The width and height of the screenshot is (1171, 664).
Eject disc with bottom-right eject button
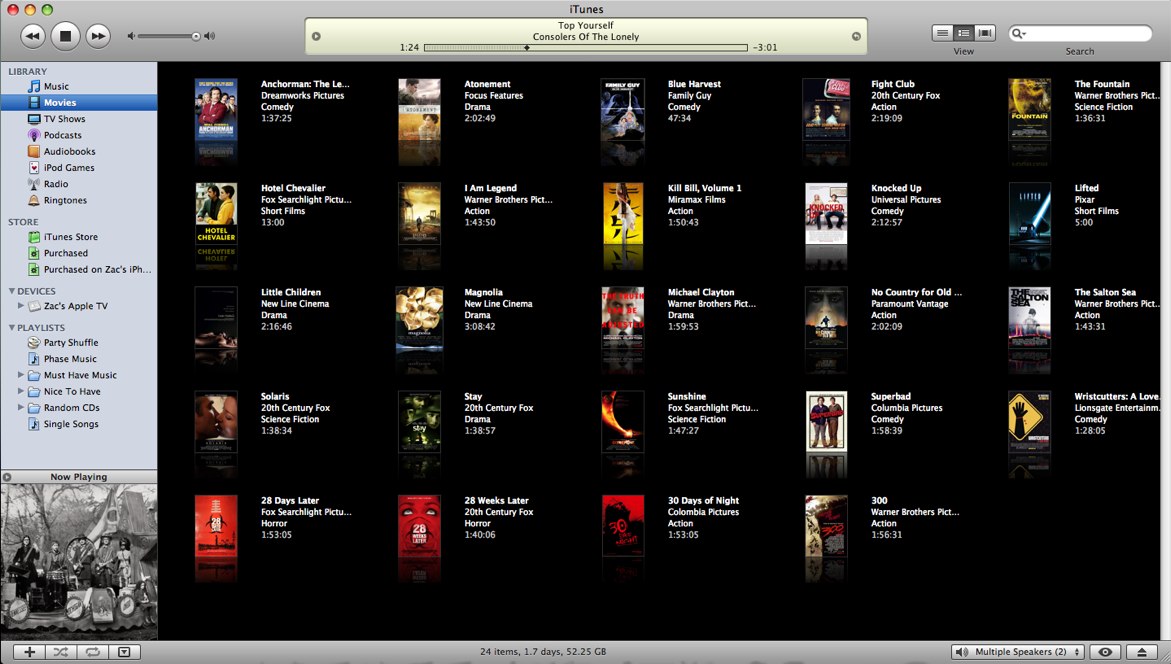1141,652
